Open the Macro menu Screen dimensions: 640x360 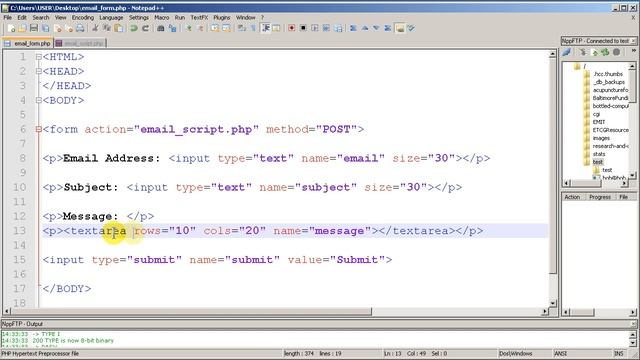pos(162,18)
